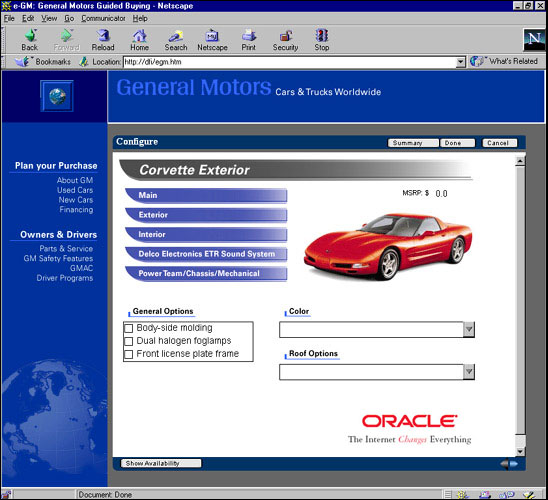Click the Done button

pos(457,143)
